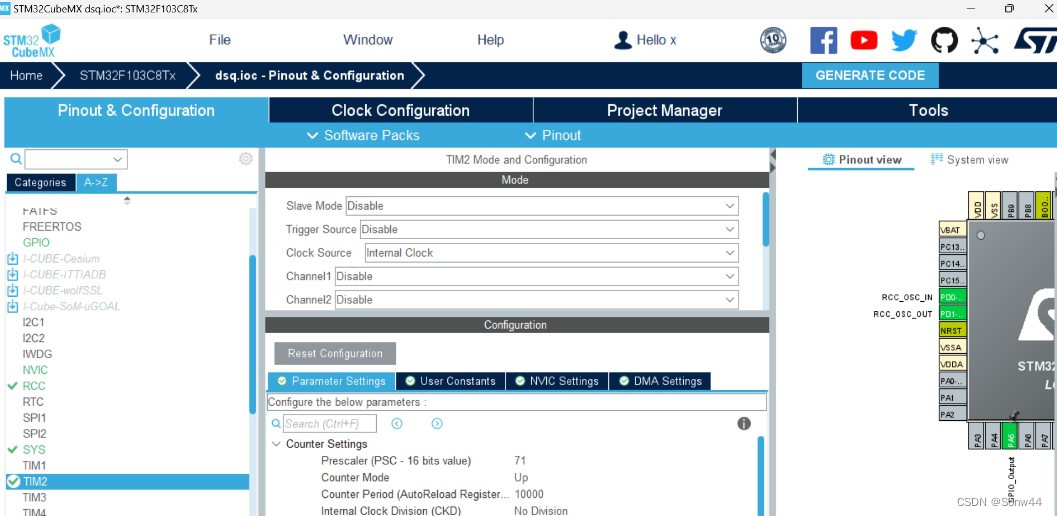Viewport: 1057px width, 516px height.
Task: Click the Prescaler value 71
Action: (x=520, y=461)
